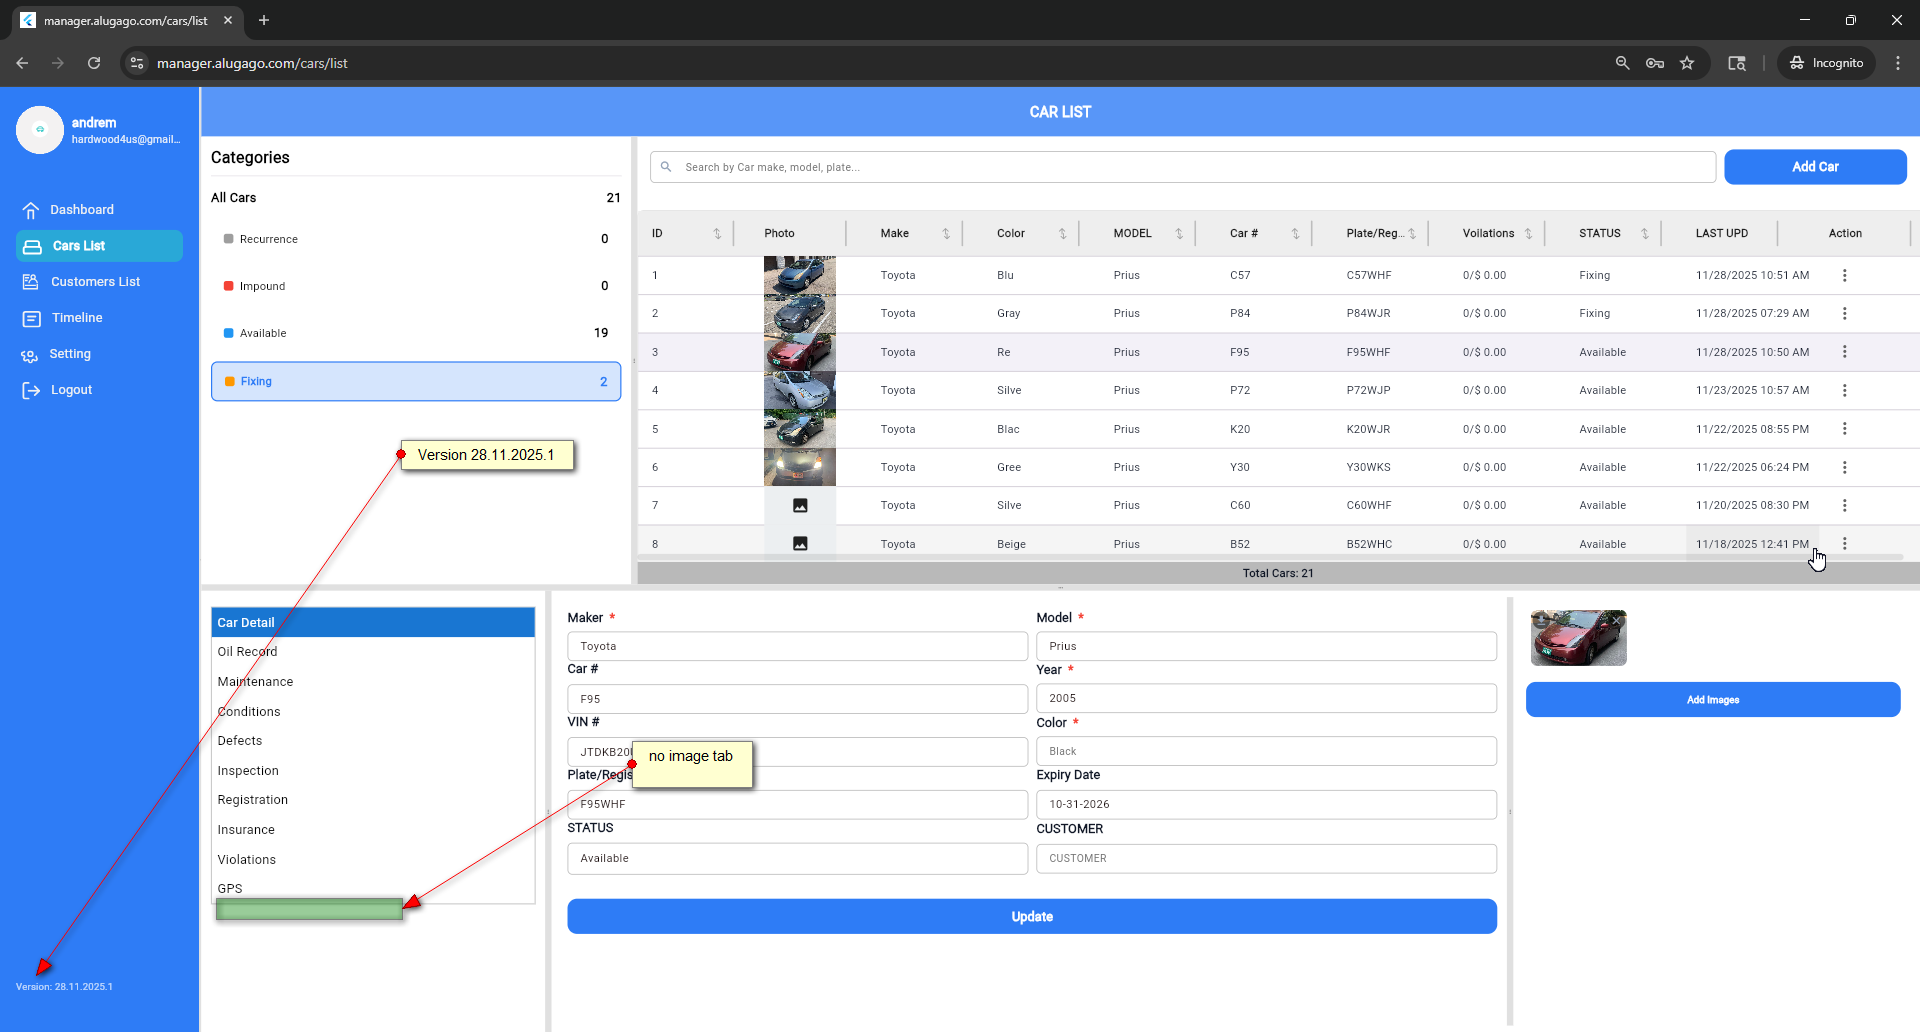
Task: Sort cars by STATUS column arrows
Action: click(x=1644, y=234)
